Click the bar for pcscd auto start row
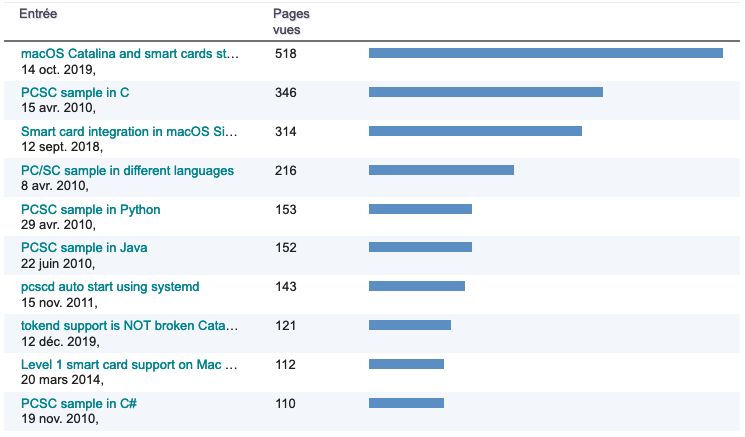 pyautogui.click(x=417, y=286)
